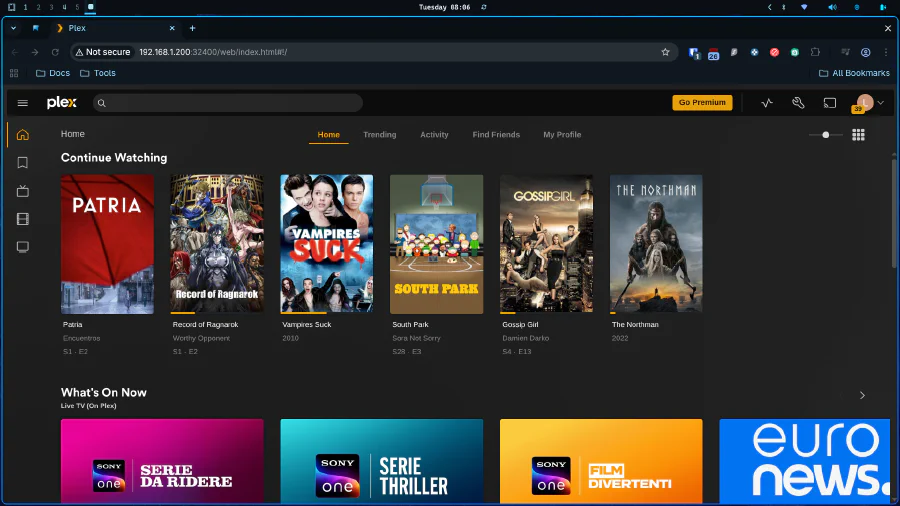
Task: Click the Tuesday 08:06 clock
Action: (444, 7)
